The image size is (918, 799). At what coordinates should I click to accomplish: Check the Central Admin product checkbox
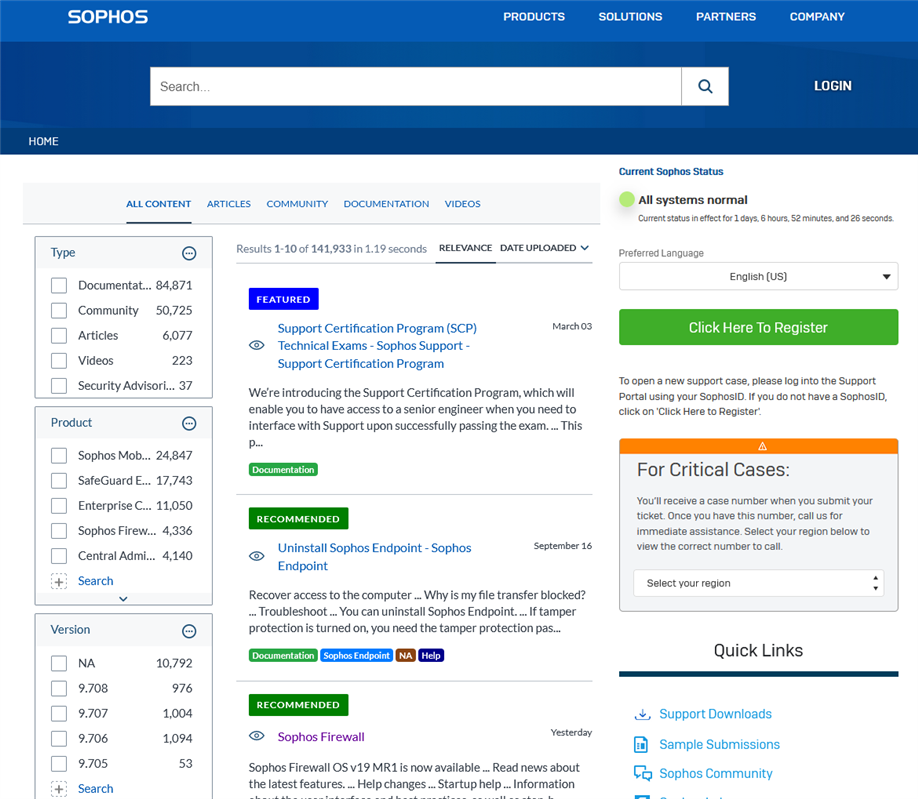(59, 556)
